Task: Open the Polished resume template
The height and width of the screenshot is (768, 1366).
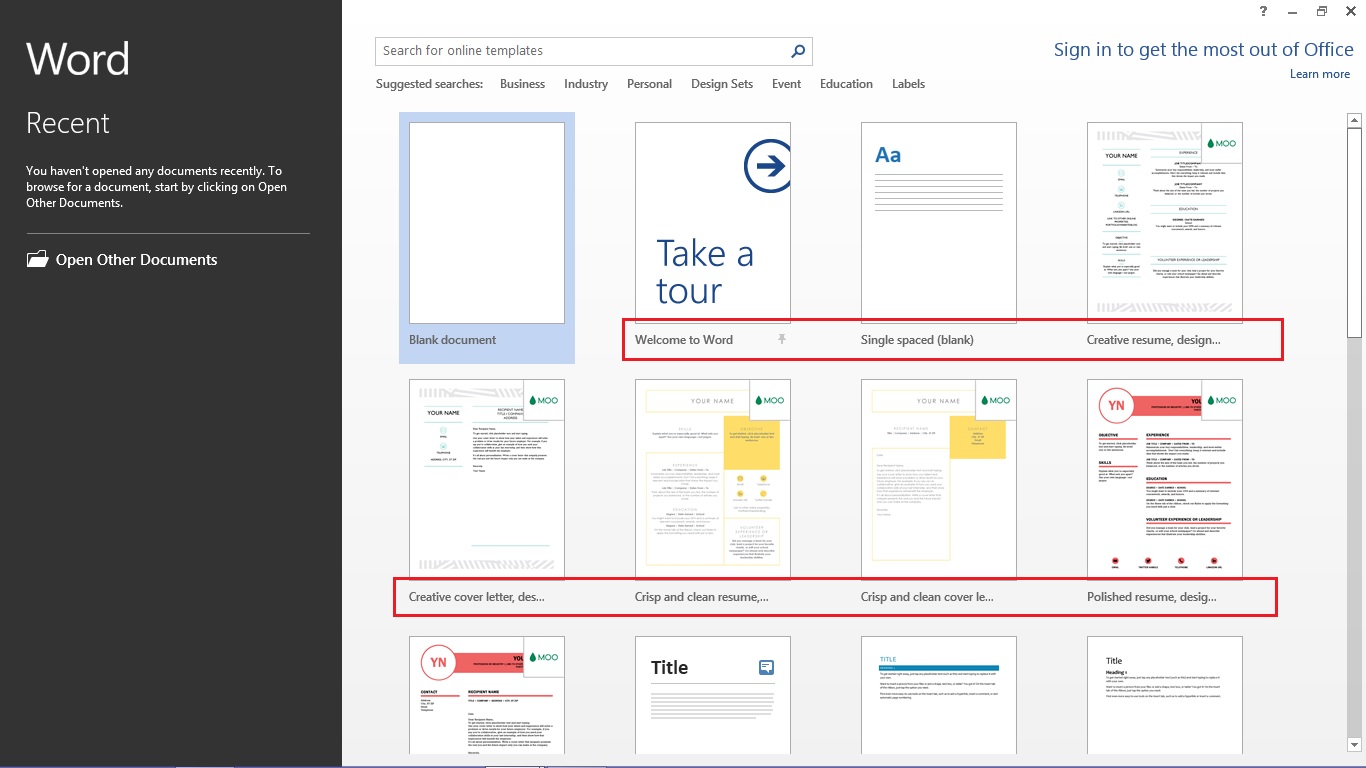Action: click(1165, 480)
